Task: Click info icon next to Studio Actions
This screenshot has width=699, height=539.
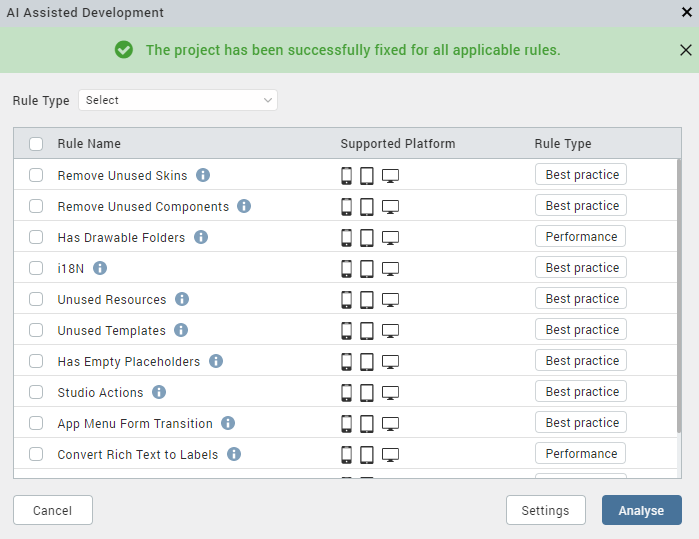Action: [x=159, y=392]
